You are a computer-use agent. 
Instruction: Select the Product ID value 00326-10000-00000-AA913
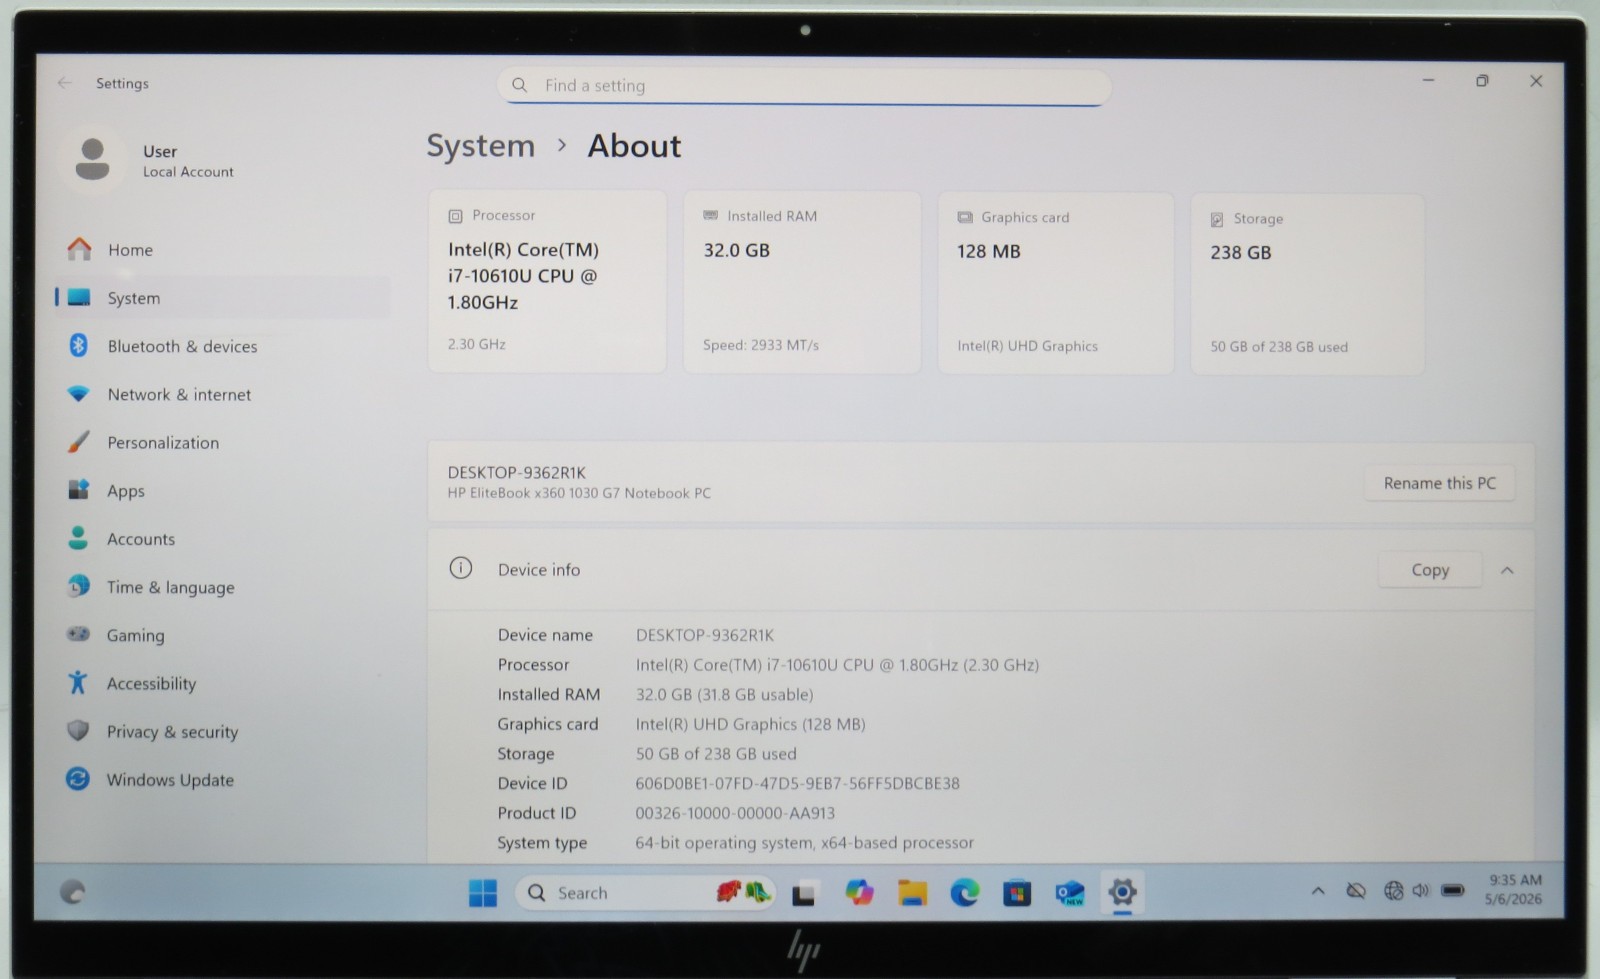click(x=735, y=814)
